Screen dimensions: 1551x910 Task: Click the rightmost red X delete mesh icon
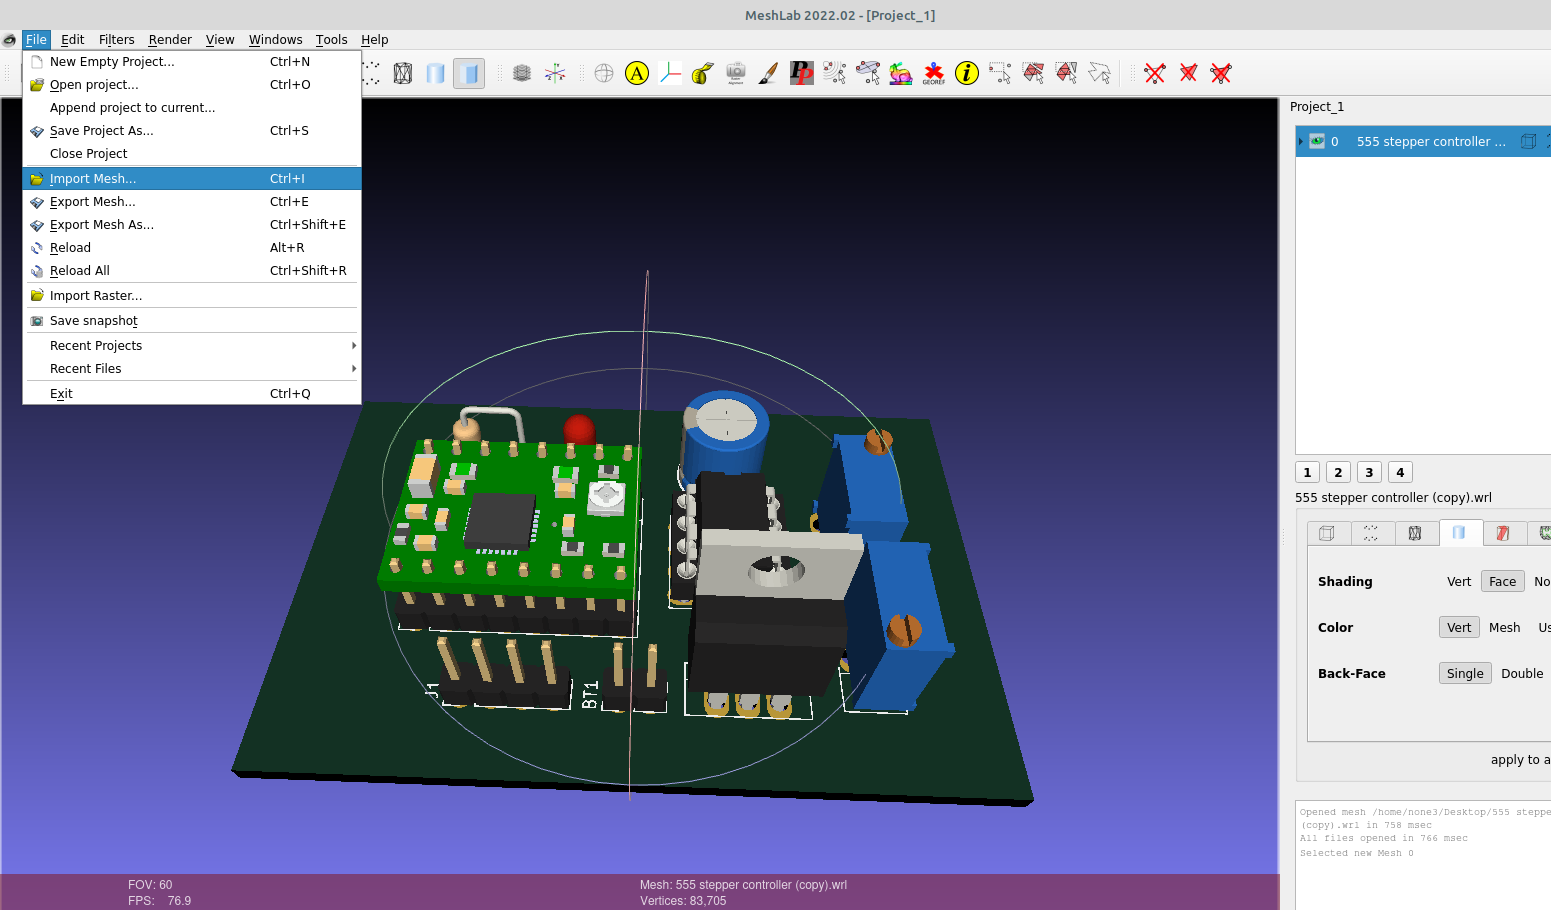(1220, 72)
